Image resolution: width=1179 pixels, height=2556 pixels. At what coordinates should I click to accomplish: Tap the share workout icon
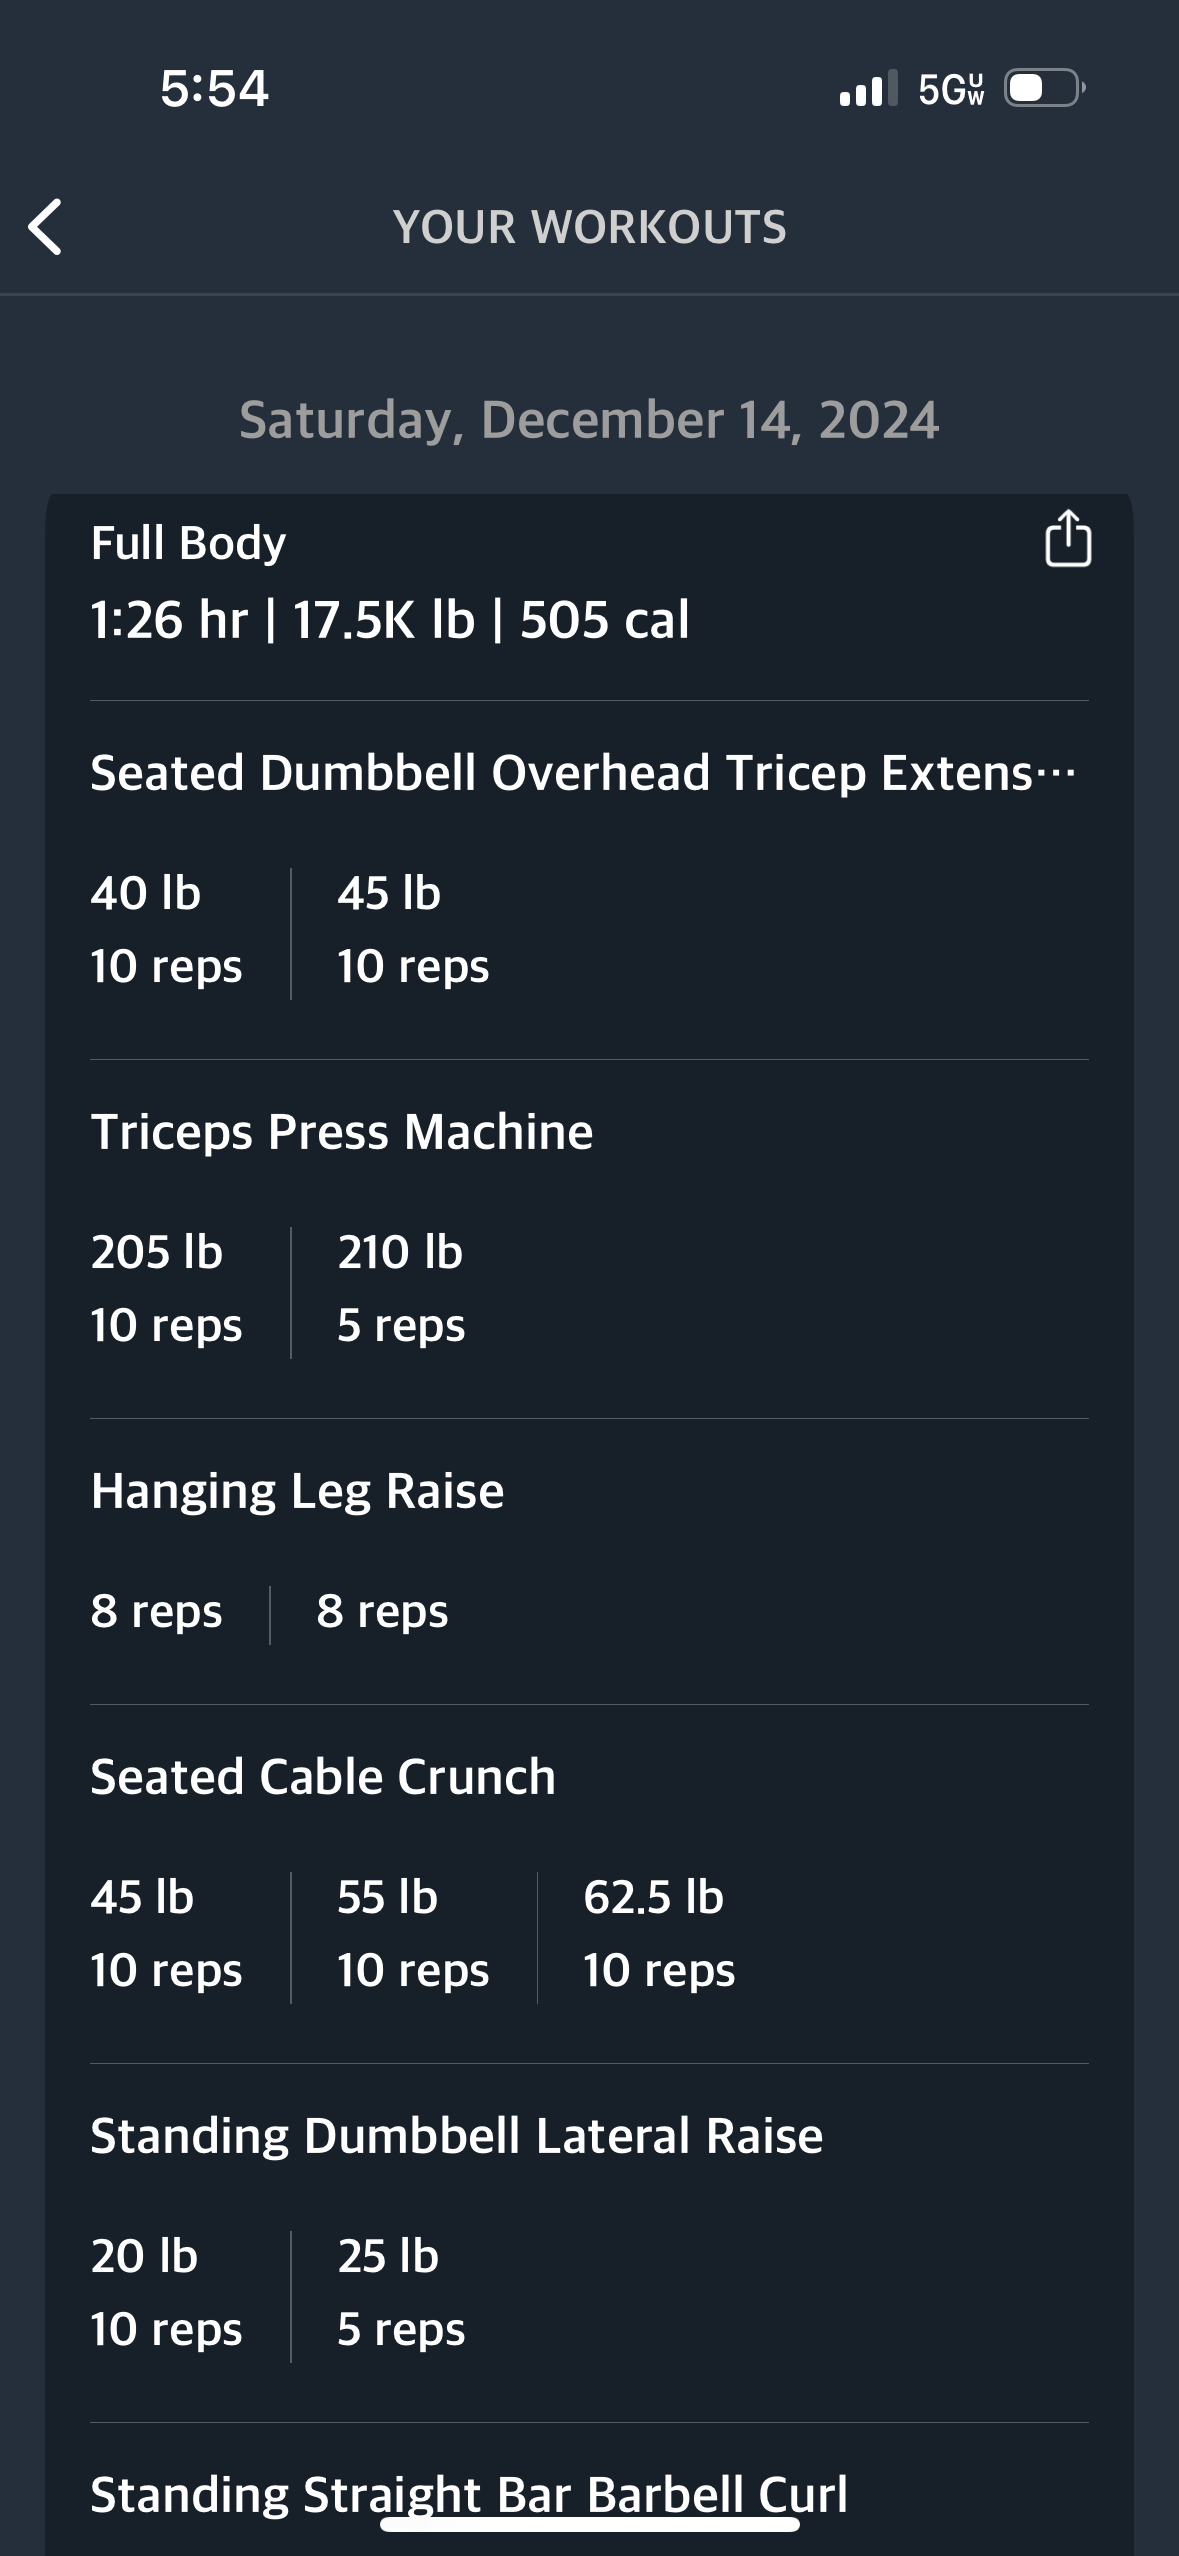point(1067,540)
